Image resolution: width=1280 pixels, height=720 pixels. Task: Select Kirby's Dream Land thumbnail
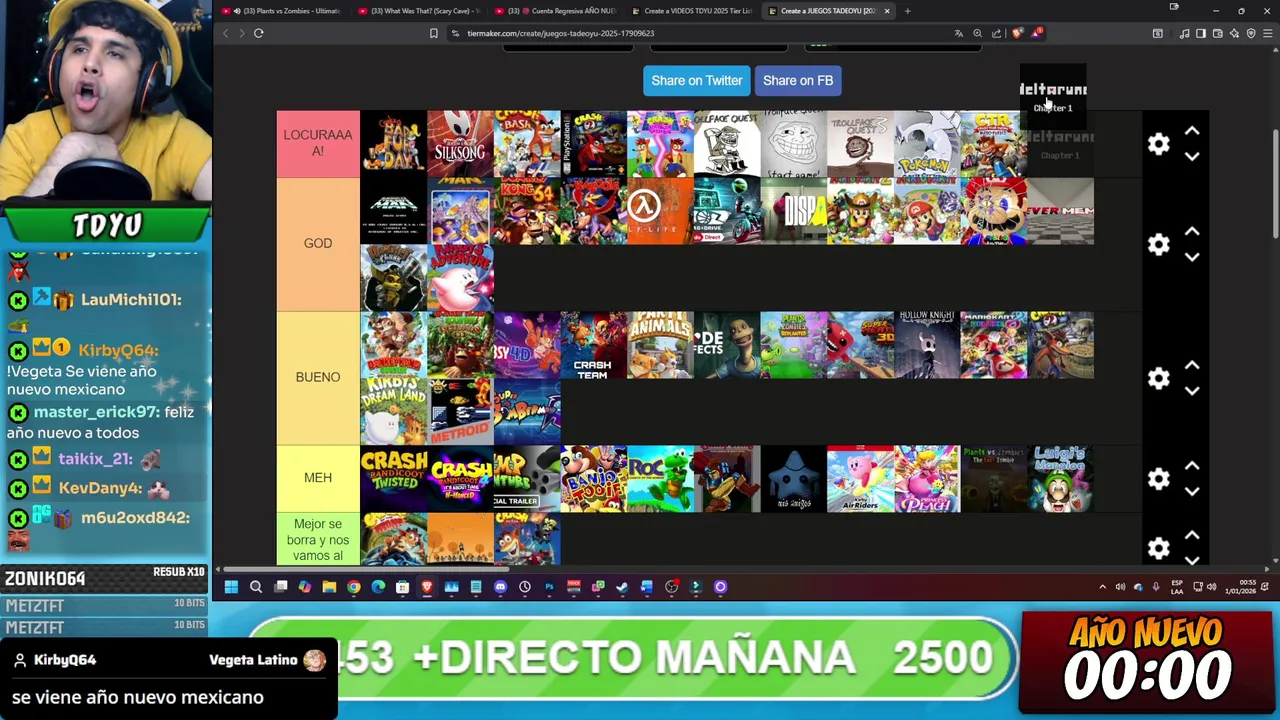(393, 411)
